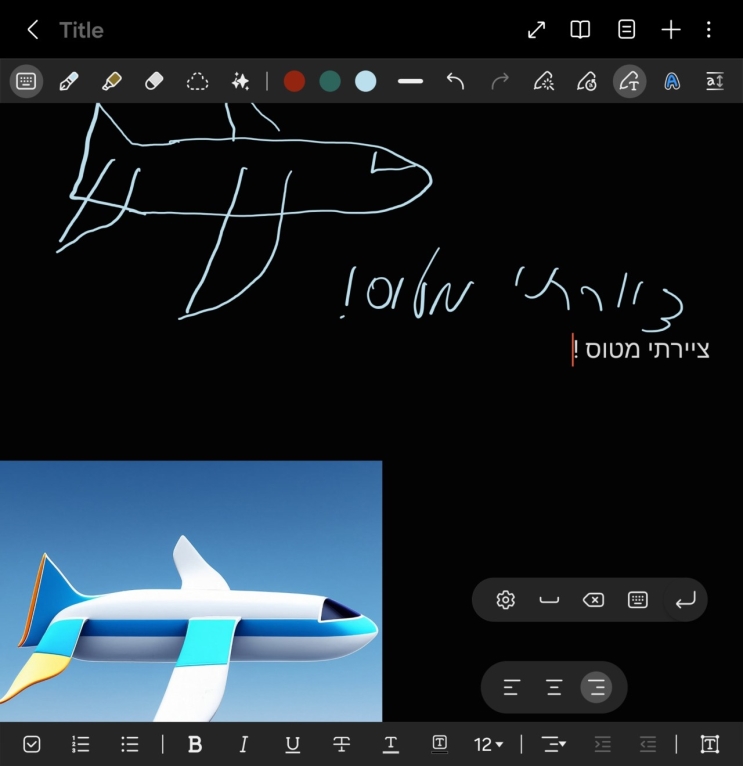
Task: Align text to the left
Action: click(x=511, y=687)
